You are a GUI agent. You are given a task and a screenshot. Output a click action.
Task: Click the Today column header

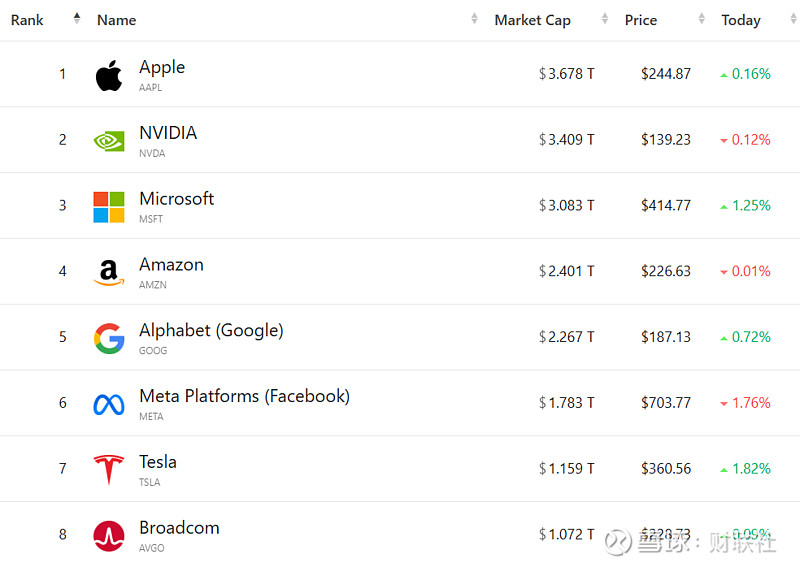pyautogui.click(x=741, y=20)
